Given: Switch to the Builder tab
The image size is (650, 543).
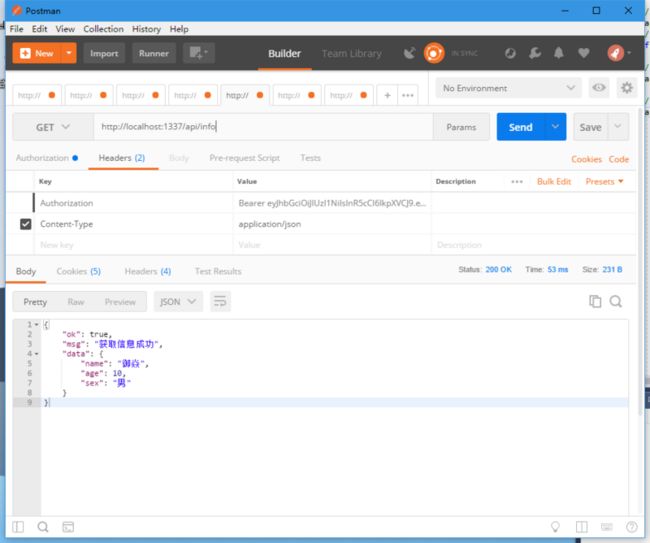Looking at the screenshot, I should click(284, 53).
